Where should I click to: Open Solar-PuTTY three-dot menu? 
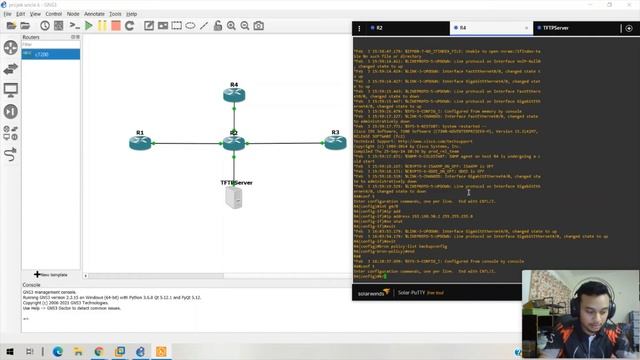[x=359, y=28]
